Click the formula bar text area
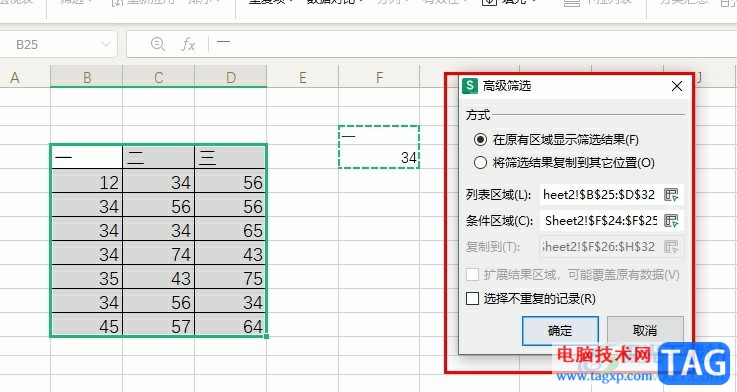 point(475,44)
